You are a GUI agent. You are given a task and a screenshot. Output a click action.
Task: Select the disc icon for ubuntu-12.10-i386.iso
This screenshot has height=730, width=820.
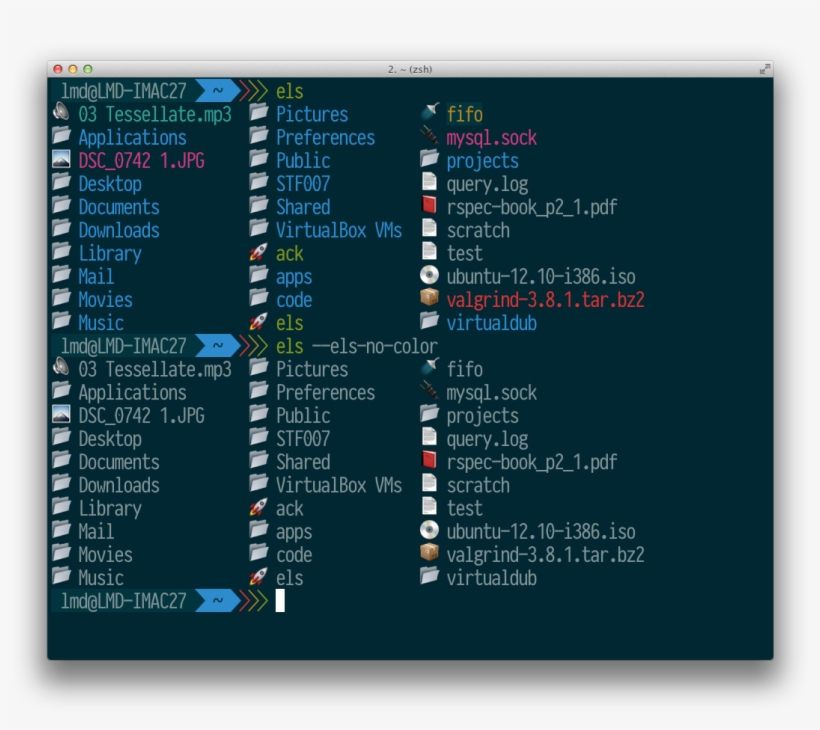pos(428,276)
